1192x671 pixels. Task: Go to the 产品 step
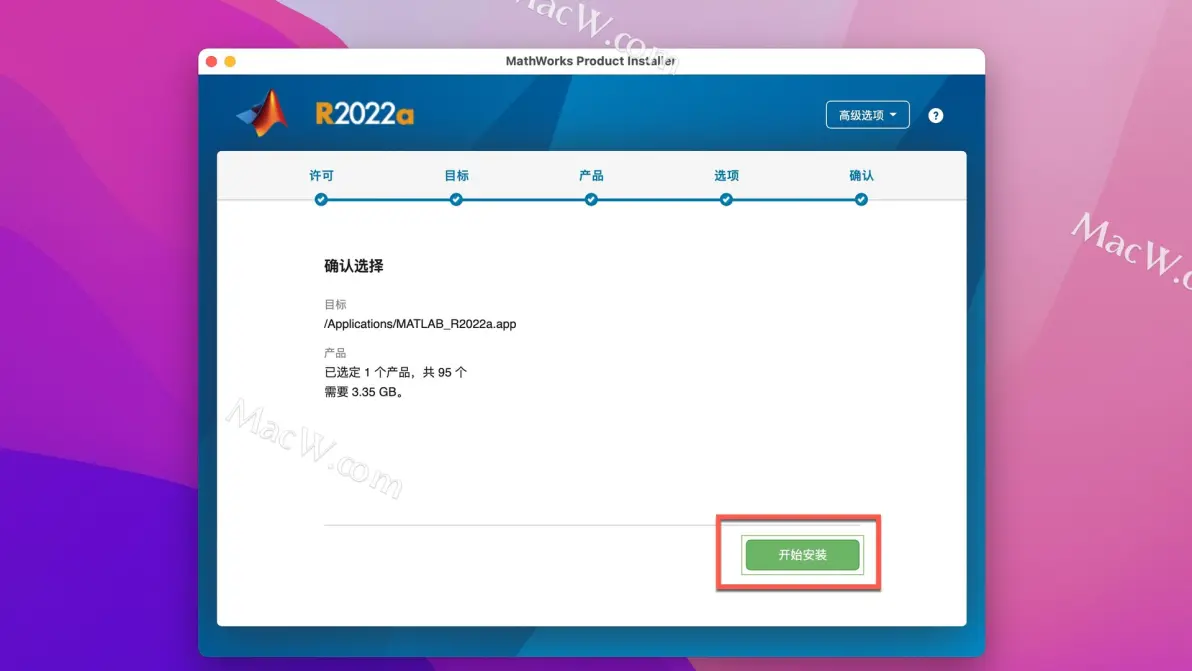click(591, 176)
